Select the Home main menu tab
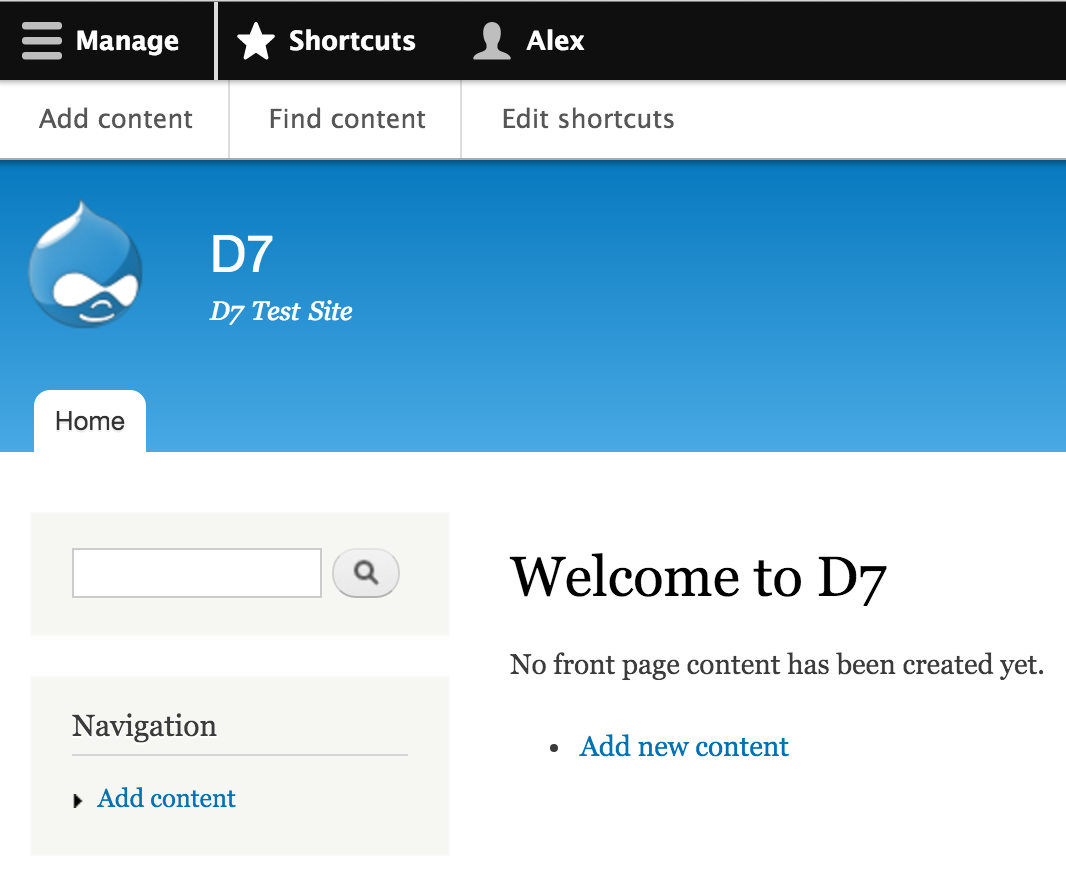This screenshot has width=1066, height=884. point(90,421)
